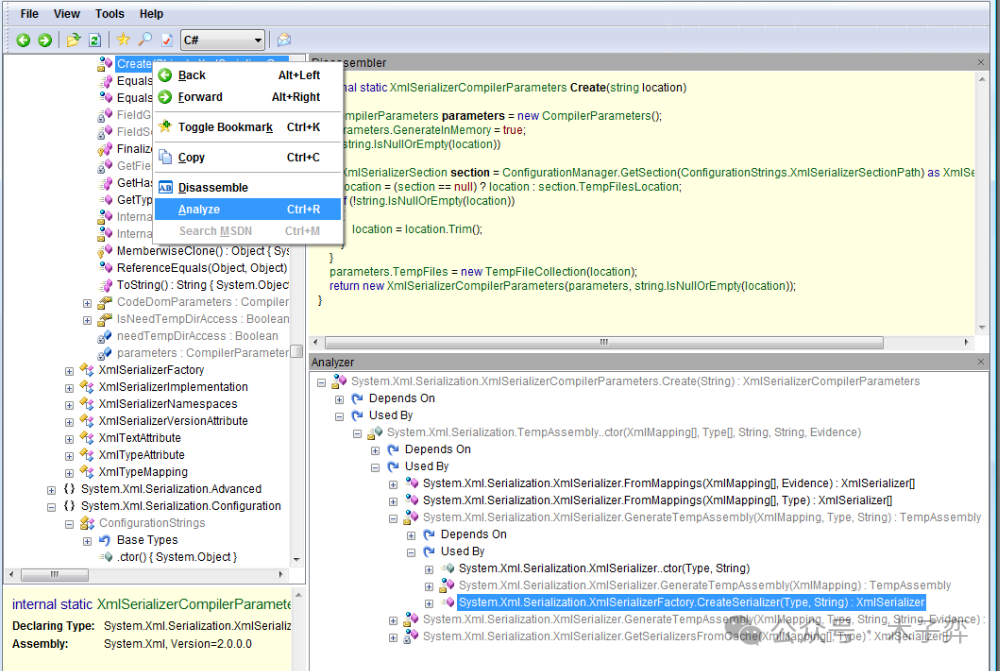Viewport: 1000px width, 671px height.
Task: Click the Refresh icon in toolbar
Action: pyautogui.click(x=95, y=40)
